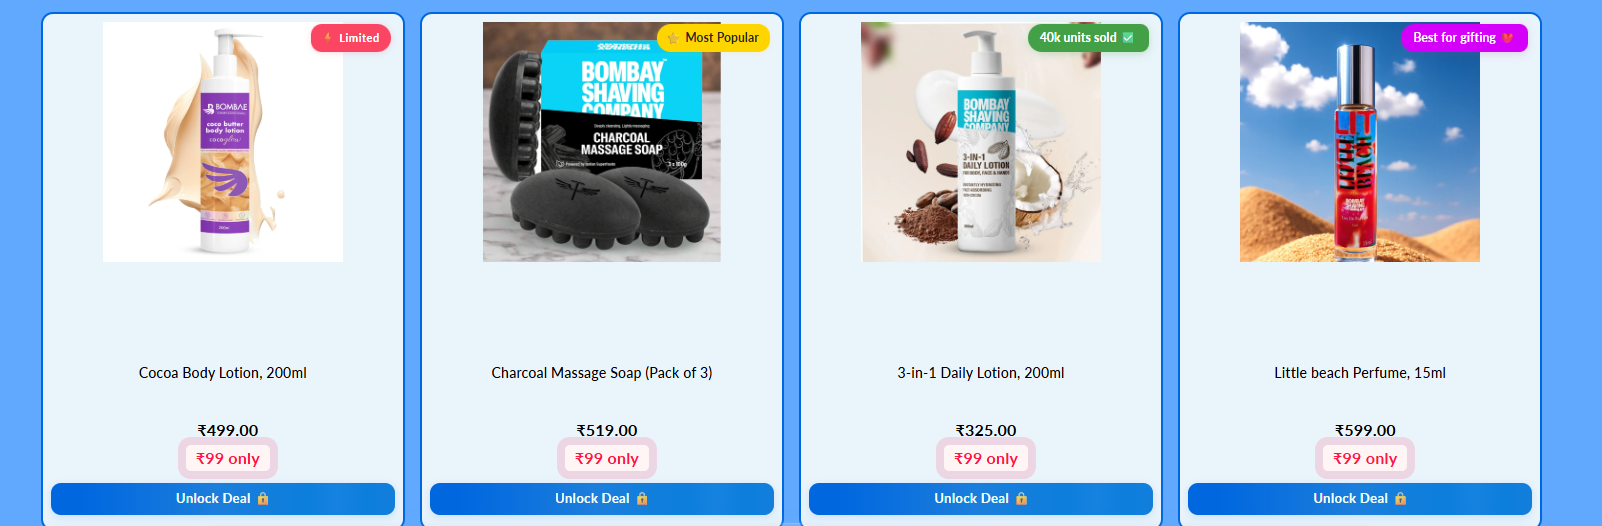Click the Most Popular star badge
1602x526 pixels.
pyautogui.click(x=713, y=38)
